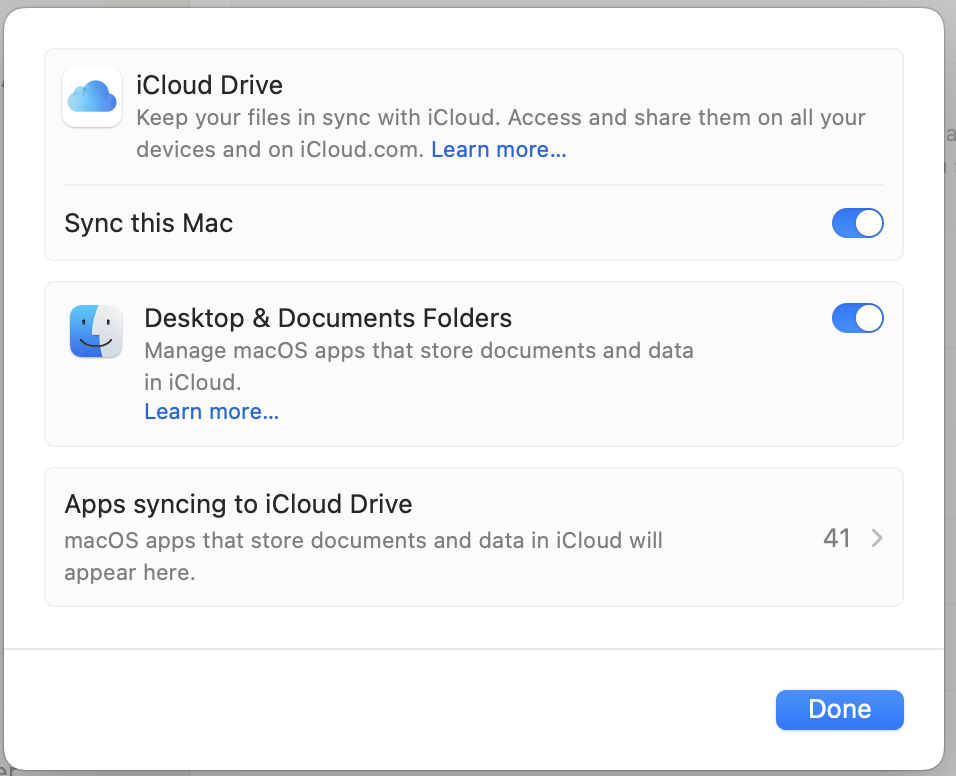956x776 pixels.
Task: Disable the Desktop & Documents Folders toggle
Action: point(857,318)
